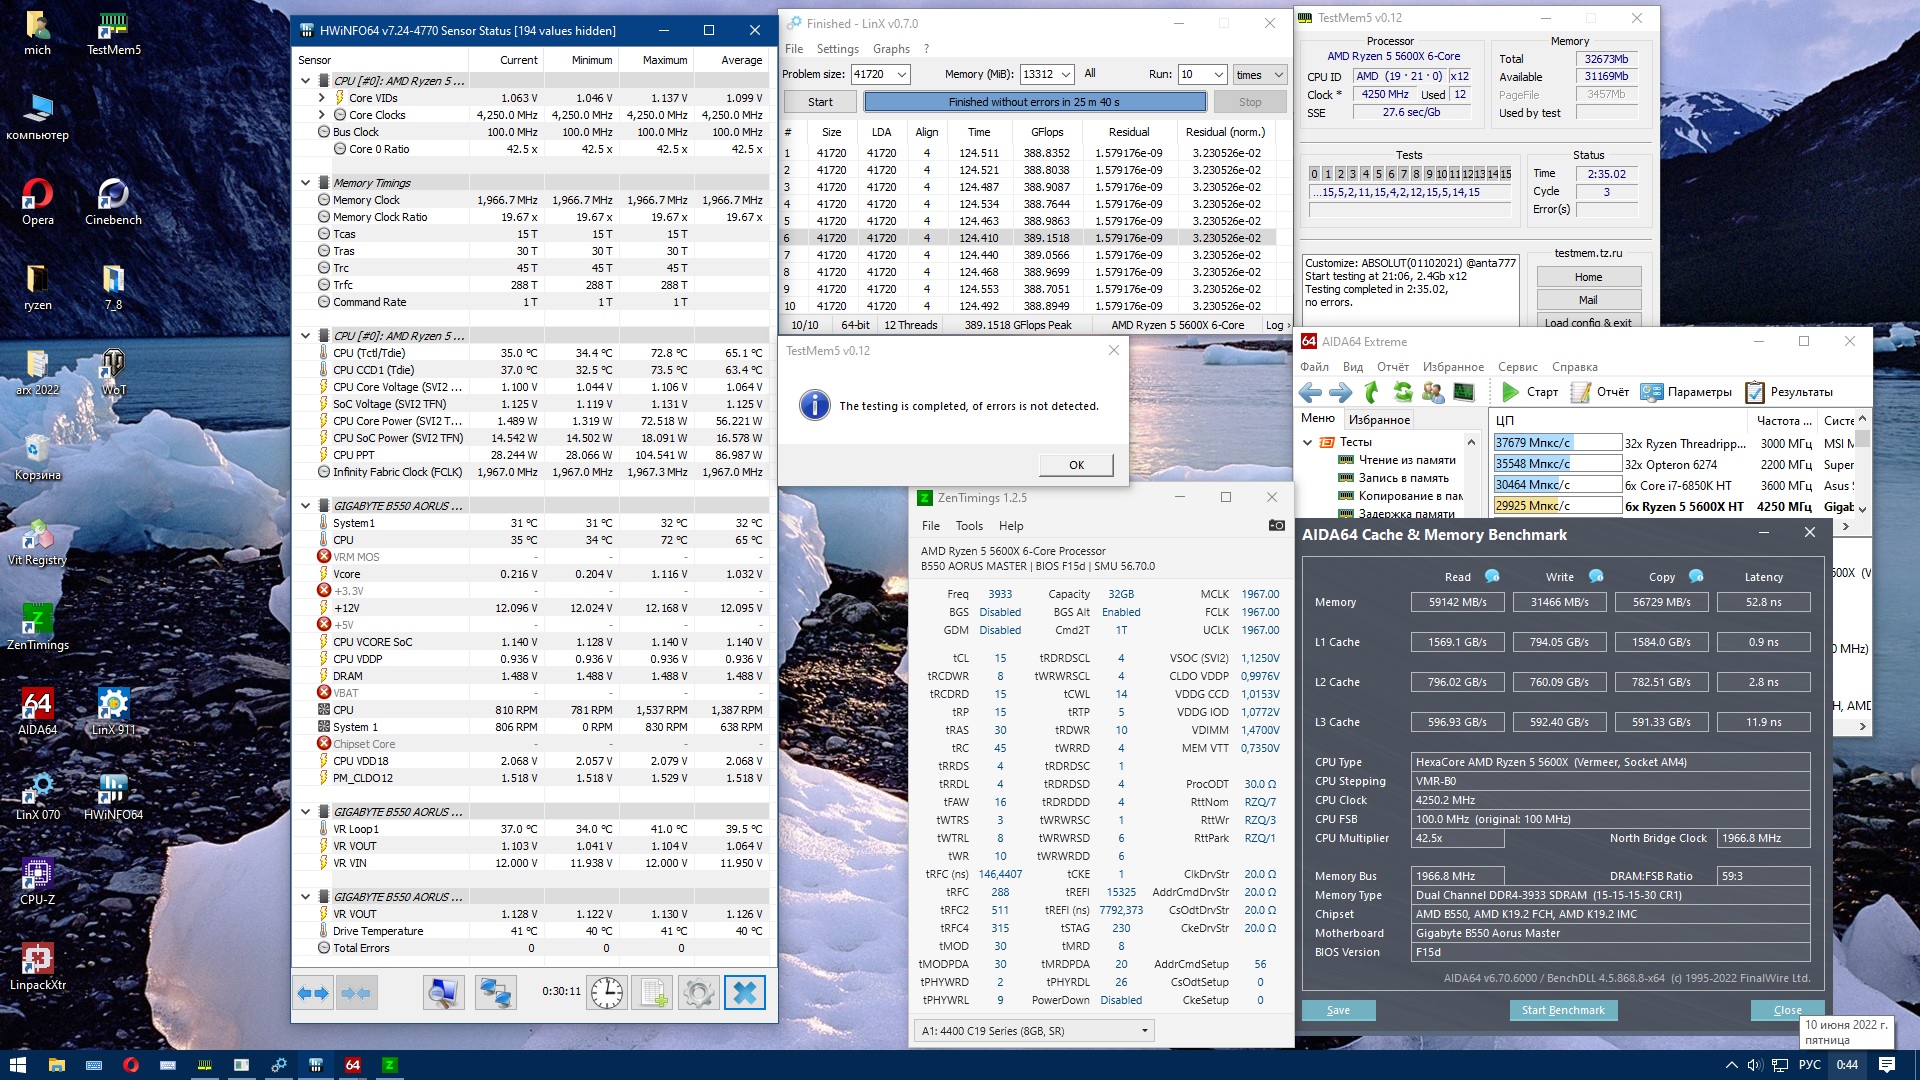Open Opera from the taskbar
1920x1080 pixels.
click(130, 1065)
